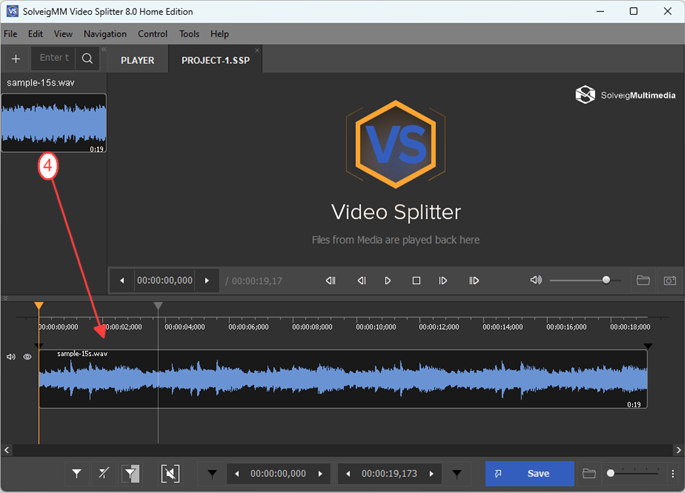Select the sample-15s.wav clip on timeline
This screenshot has width=685, height=493.
tap(343, 379)
